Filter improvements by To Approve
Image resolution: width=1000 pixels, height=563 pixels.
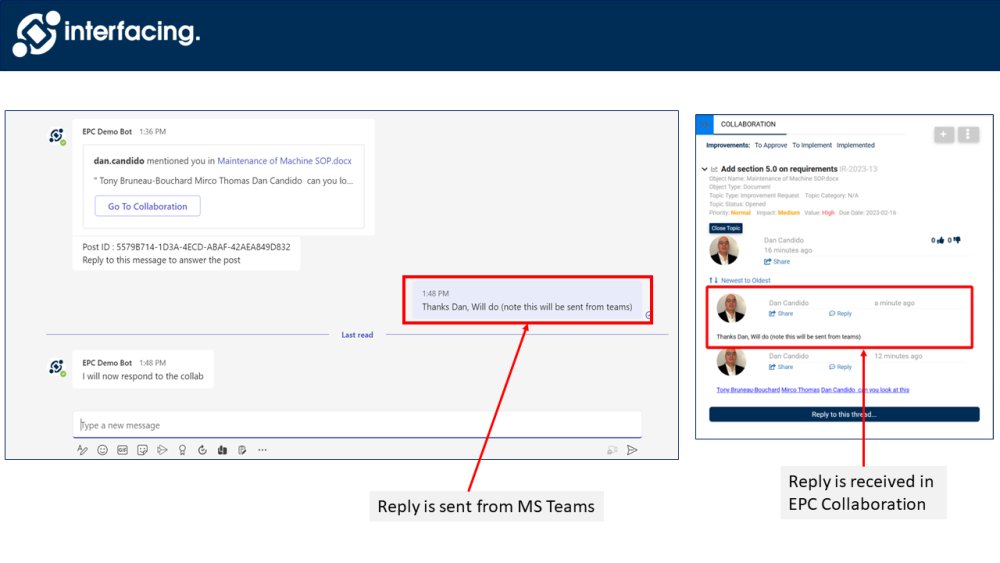click(770, 145)
